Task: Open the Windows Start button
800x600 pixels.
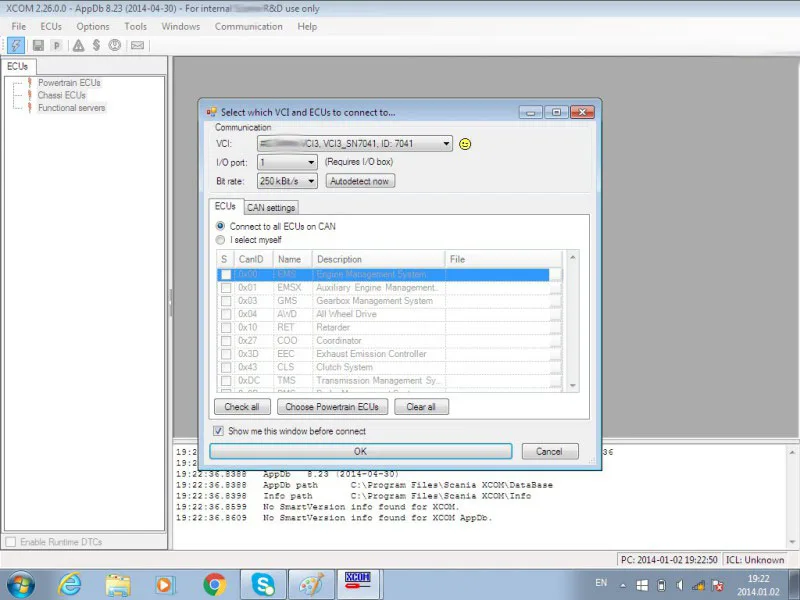Action: tap(21, 584)
